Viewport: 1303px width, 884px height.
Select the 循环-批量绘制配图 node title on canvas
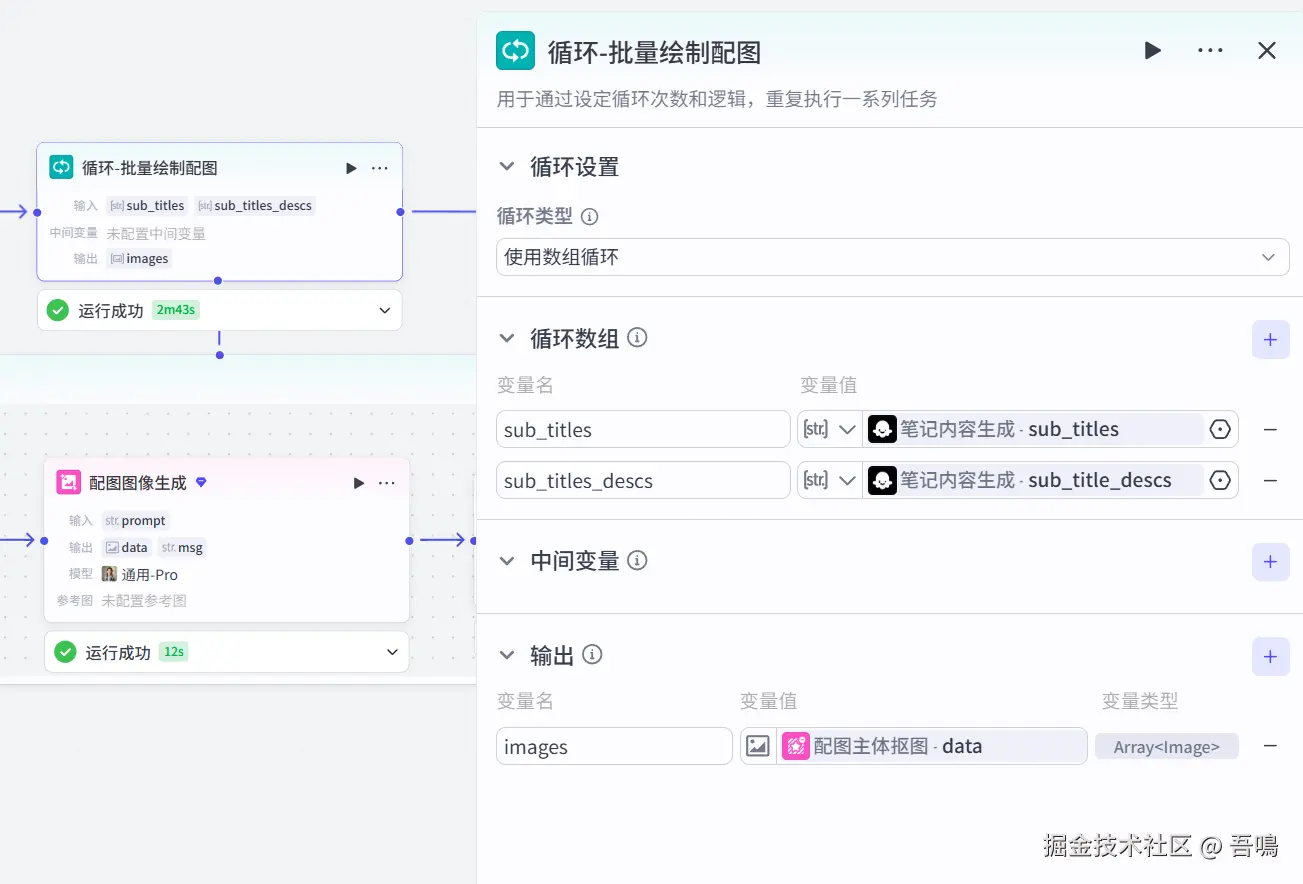pos(150,168)
